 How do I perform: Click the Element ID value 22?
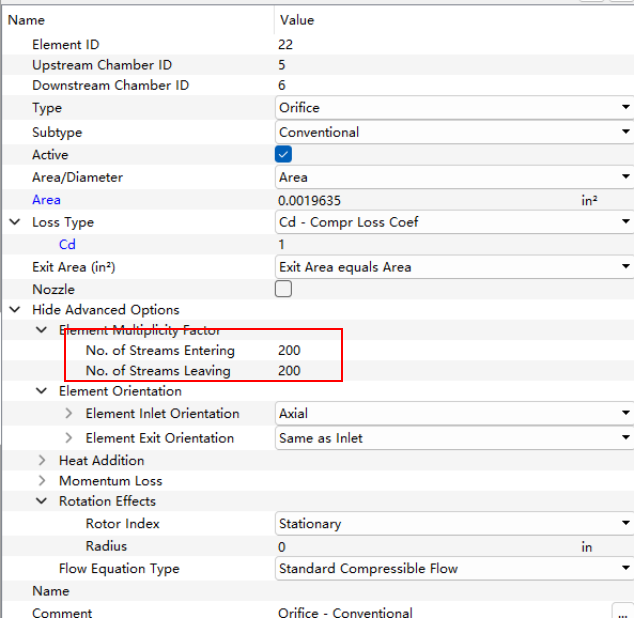pos(286,44)
